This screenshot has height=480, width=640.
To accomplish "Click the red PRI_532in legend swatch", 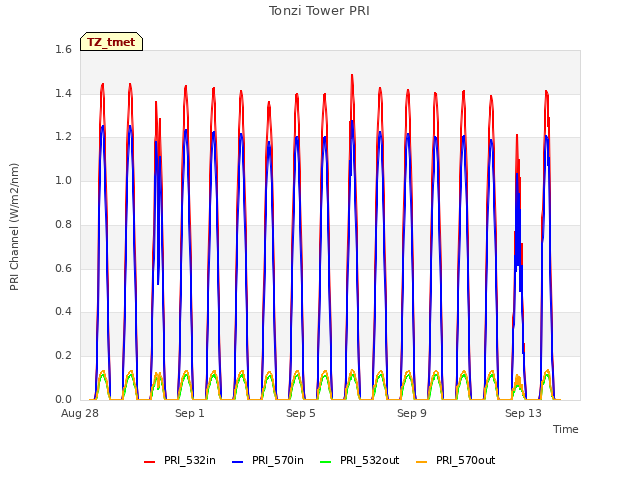I will pyautogui.click(x=149, y=462).
